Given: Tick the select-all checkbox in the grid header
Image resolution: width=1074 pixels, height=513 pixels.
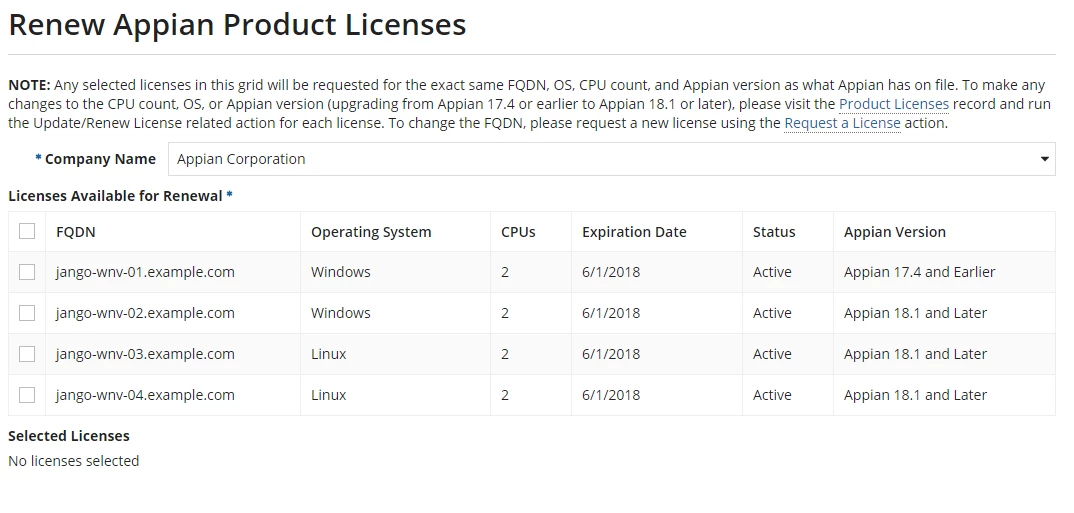Looking at the screenshot, I should pyautogui.click(x=27, y=232).
